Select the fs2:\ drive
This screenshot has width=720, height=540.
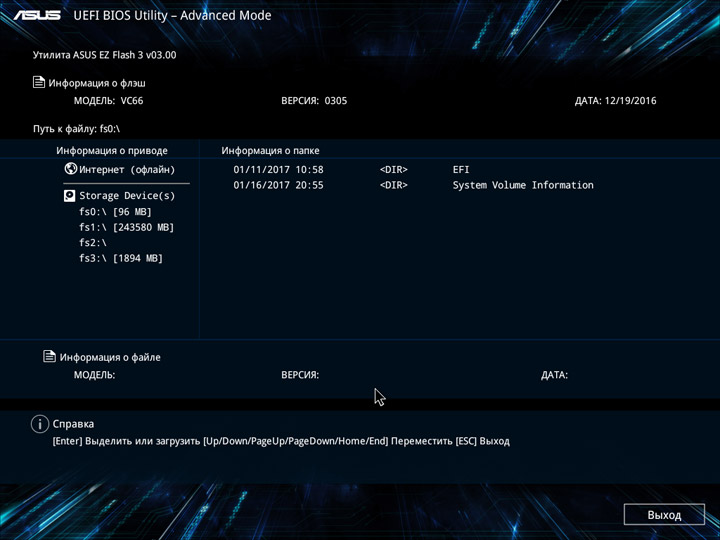click(93, 242)
